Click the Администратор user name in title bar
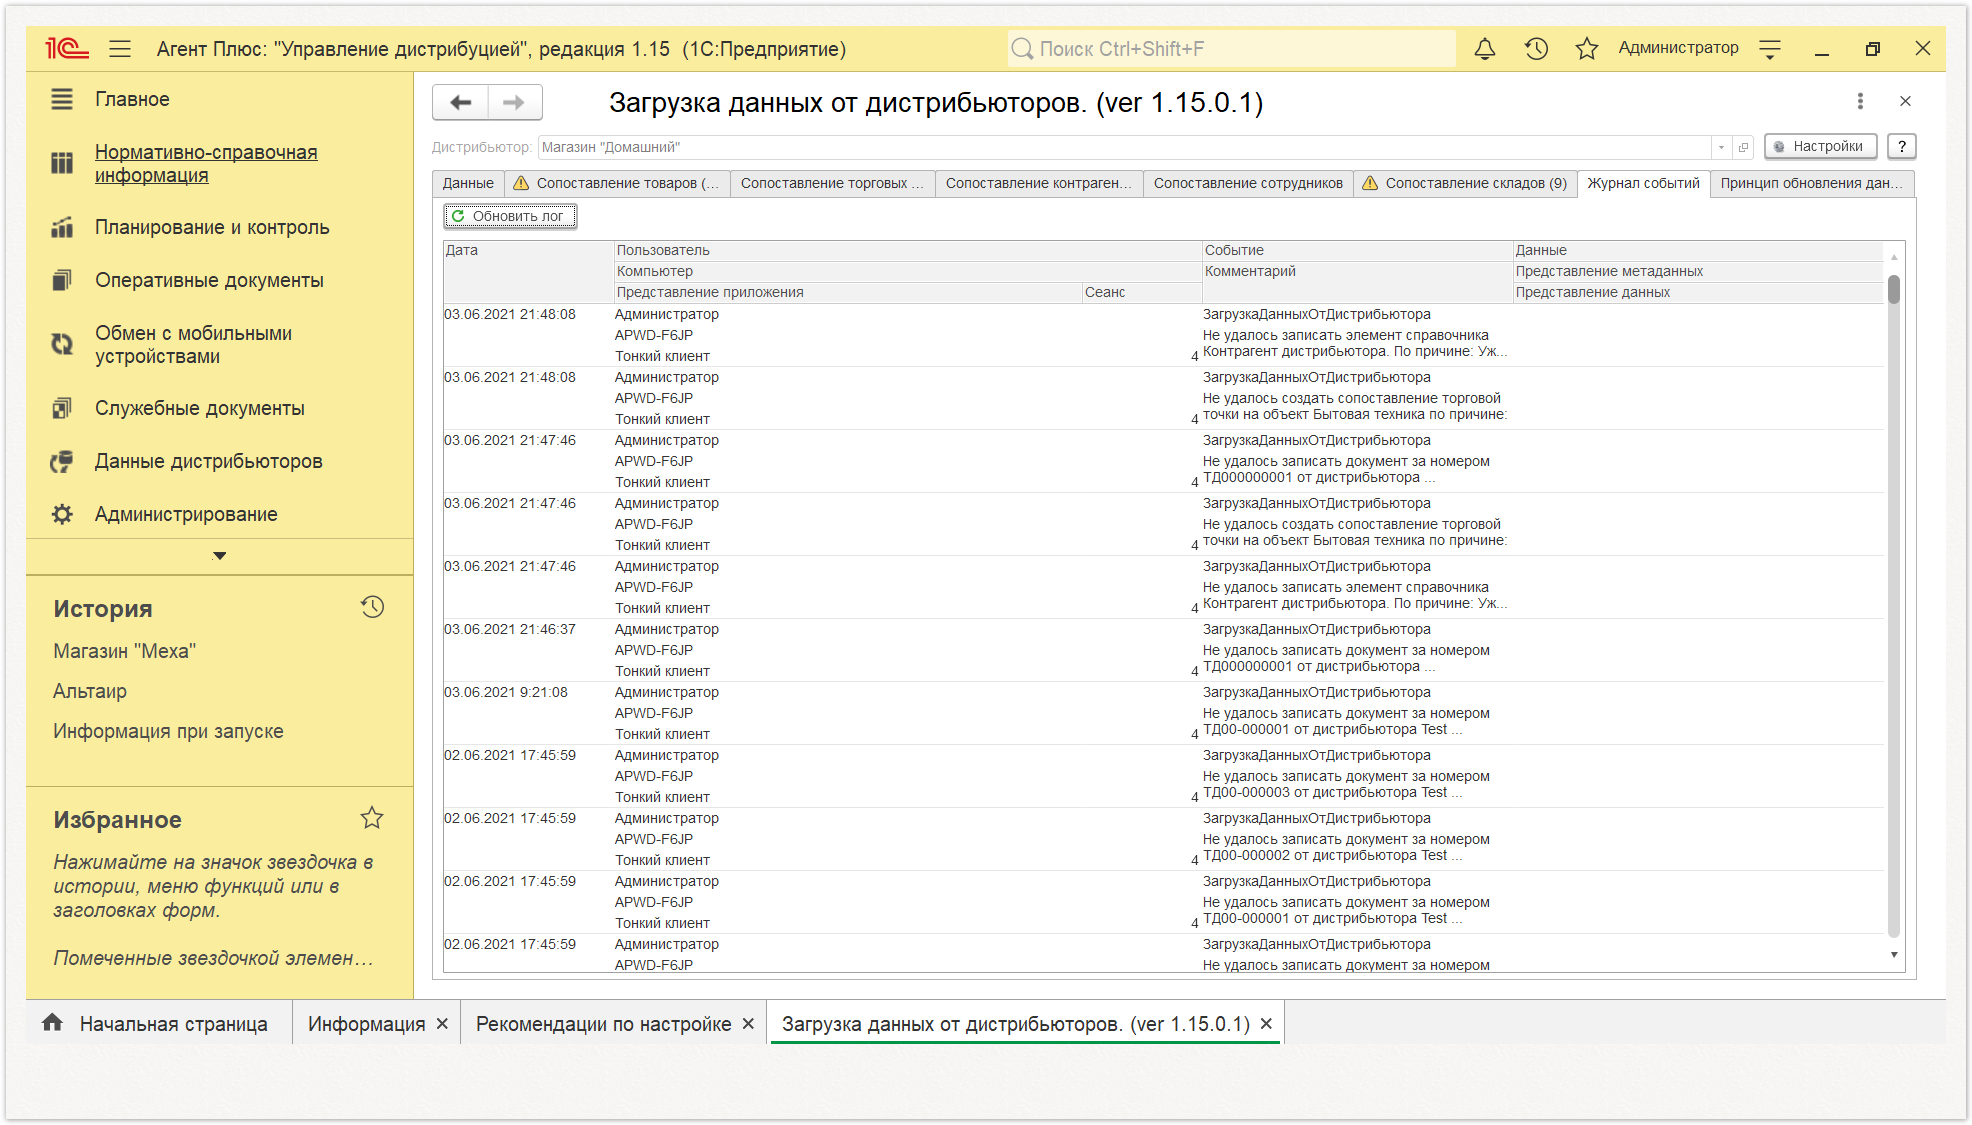This screenshot has height=1125, width=1972. tap(1678, 48)
